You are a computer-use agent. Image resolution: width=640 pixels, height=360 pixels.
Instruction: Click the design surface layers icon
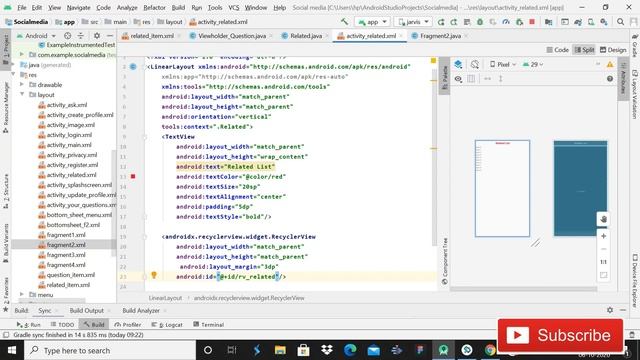[458, 64]
